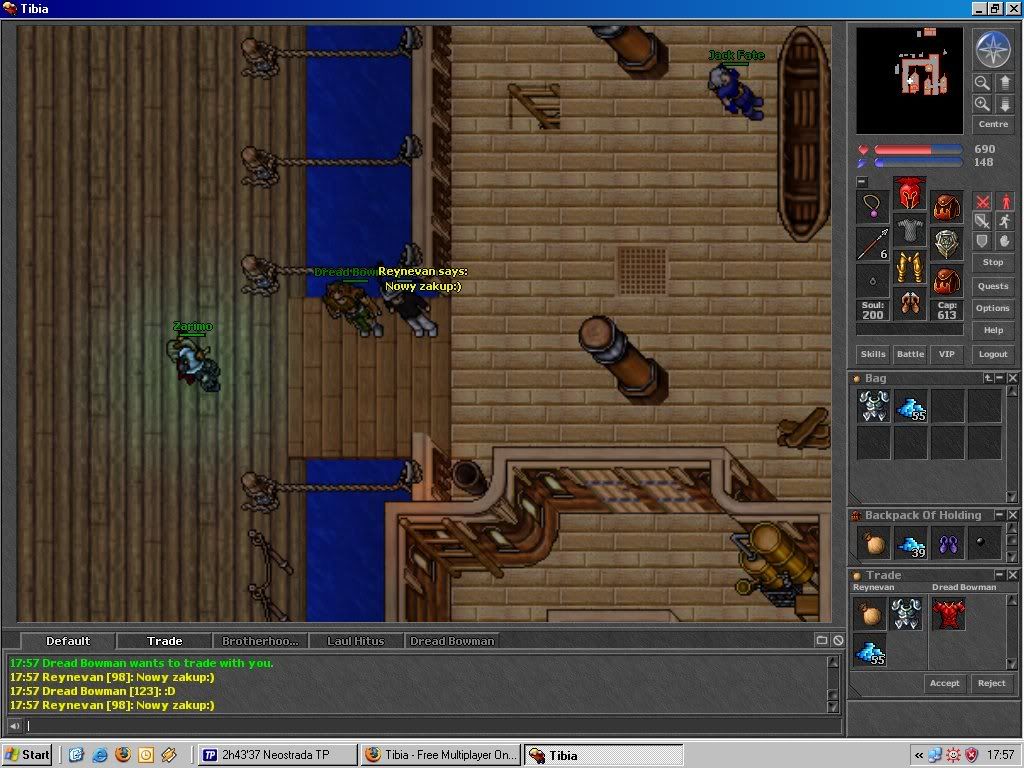
Task: Click the Logout button
Action: point(993,354)
